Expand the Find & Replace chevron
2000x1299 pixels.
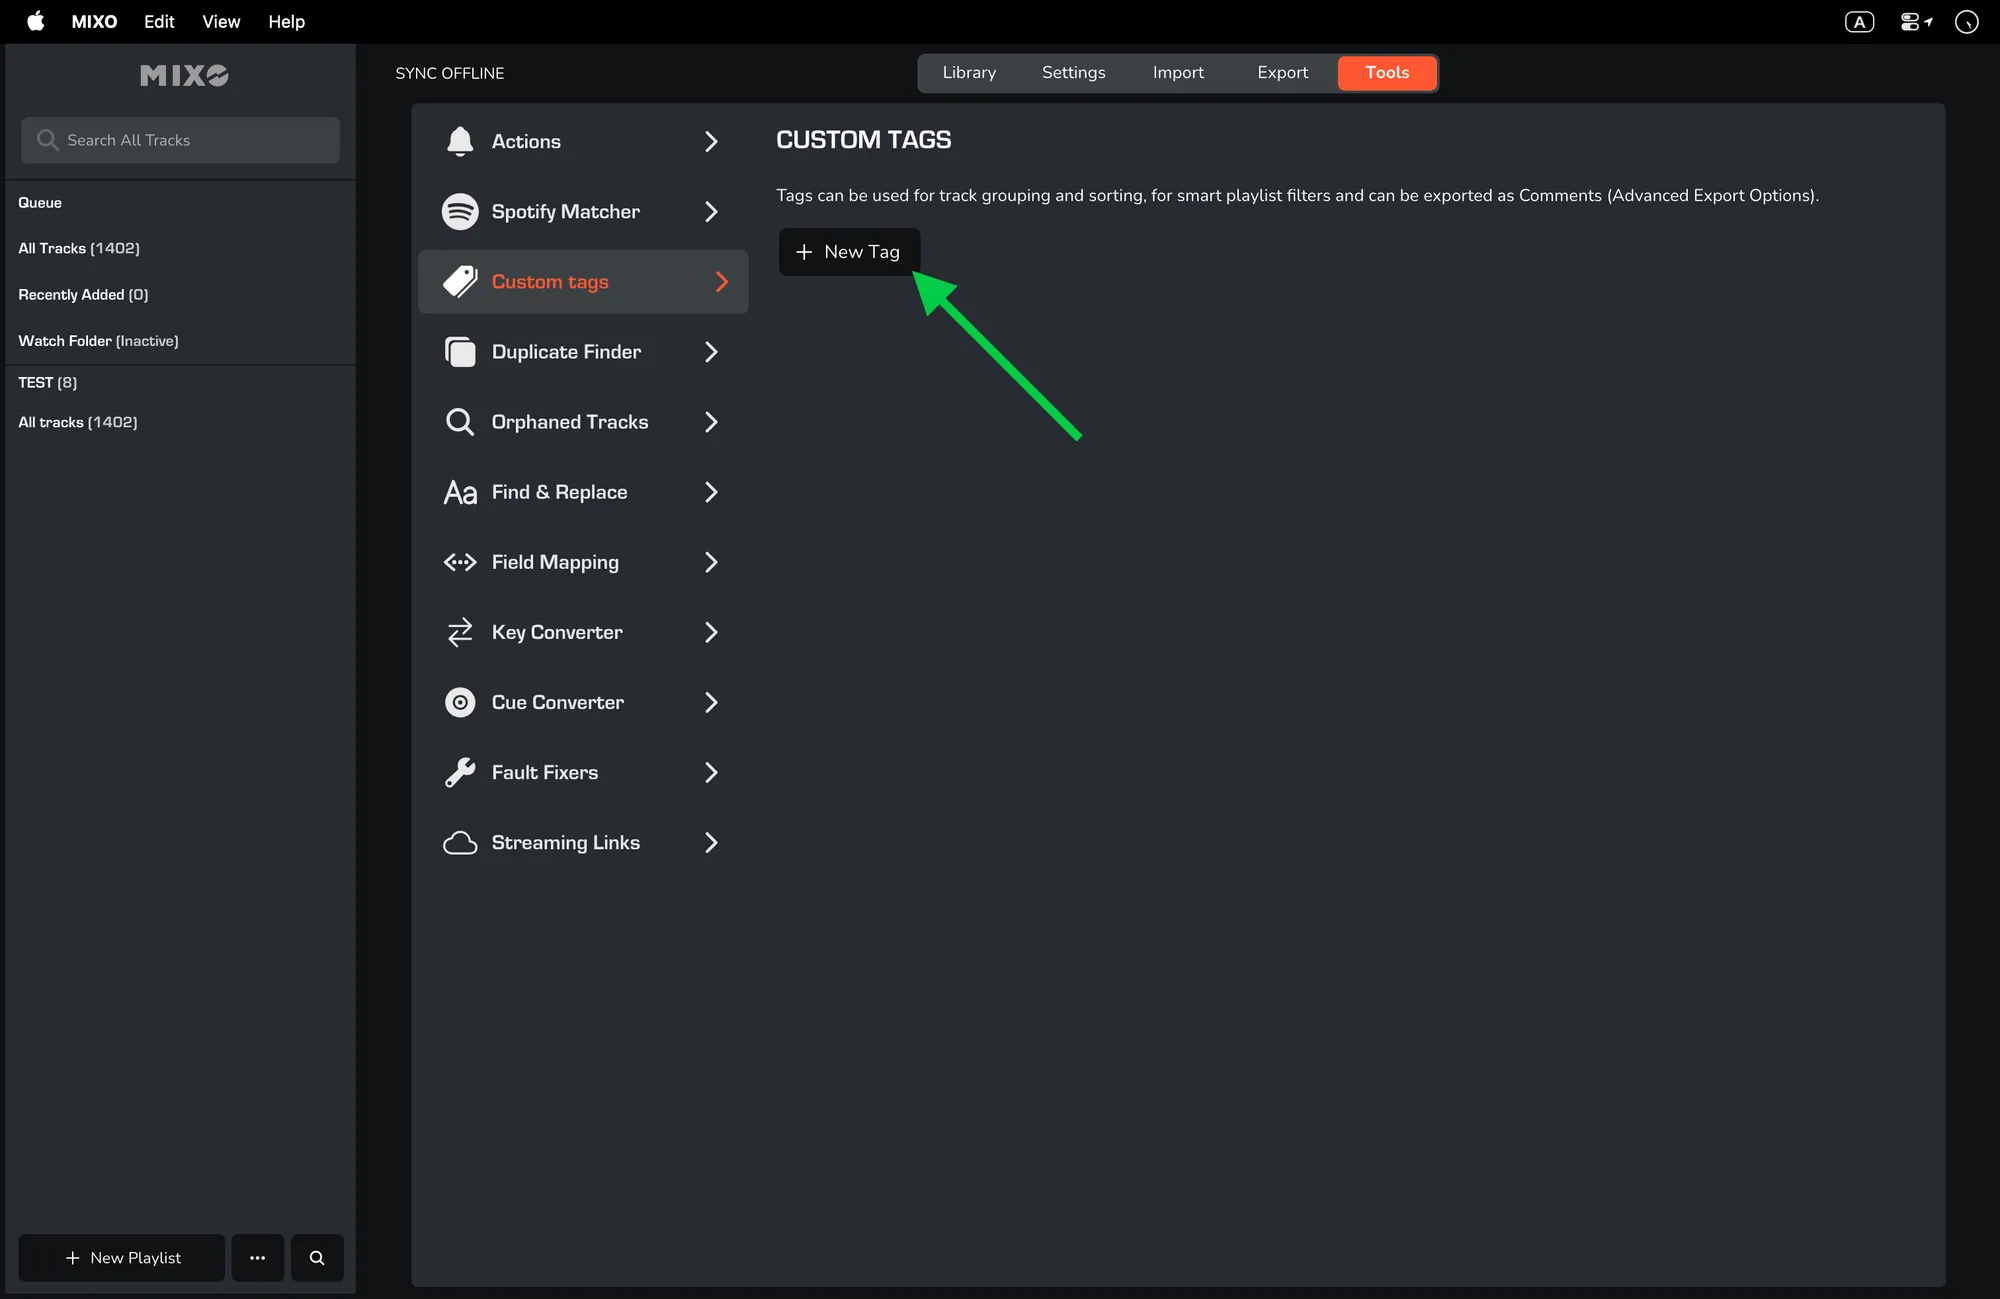[711, 492]
